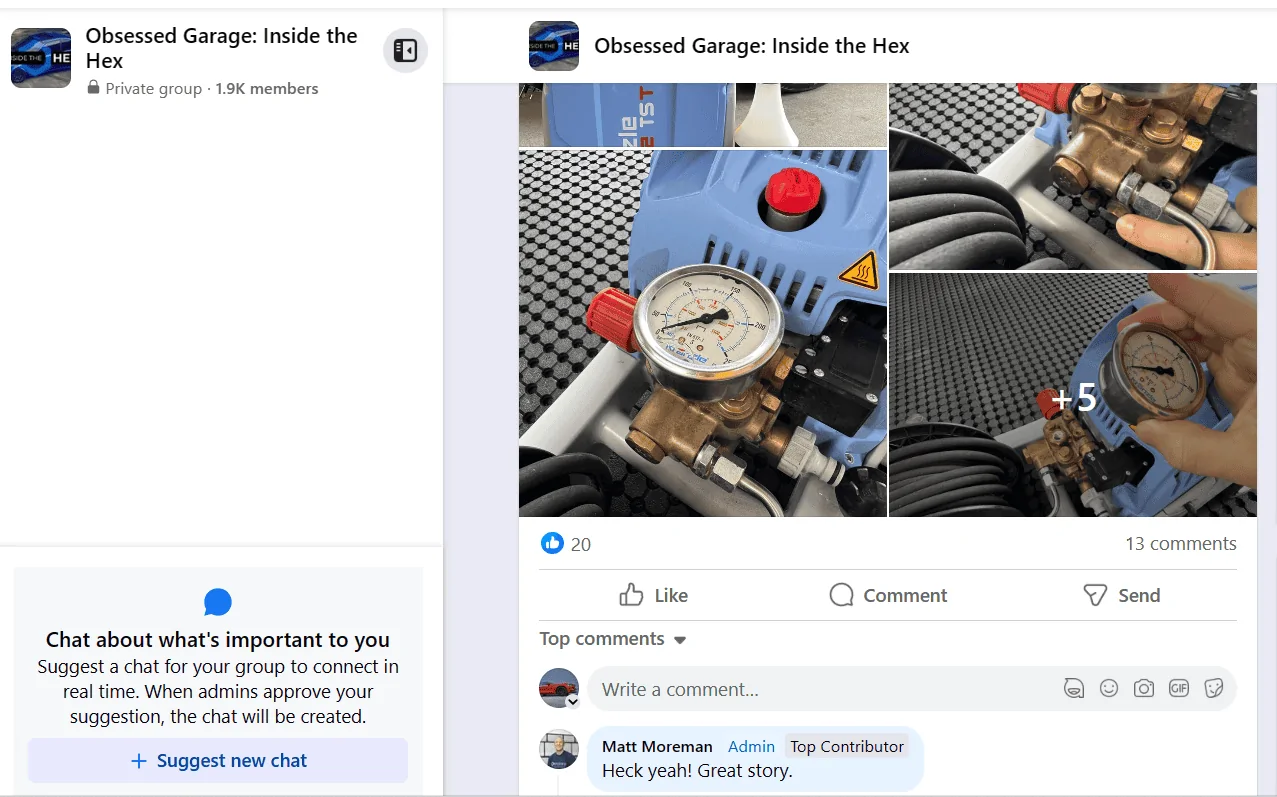Switch commenting identity via avatar arrow
The image size is (1277, 797).
(573, 702)
